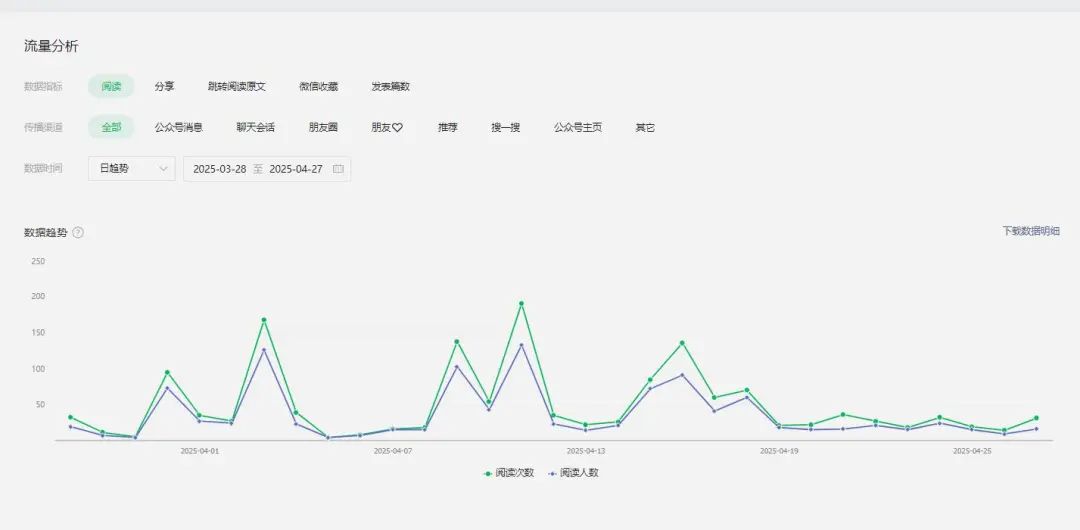This screenshot has height=530, width=1080.
Task: Select the 阅读 data metric
Action: pos(111,86)
